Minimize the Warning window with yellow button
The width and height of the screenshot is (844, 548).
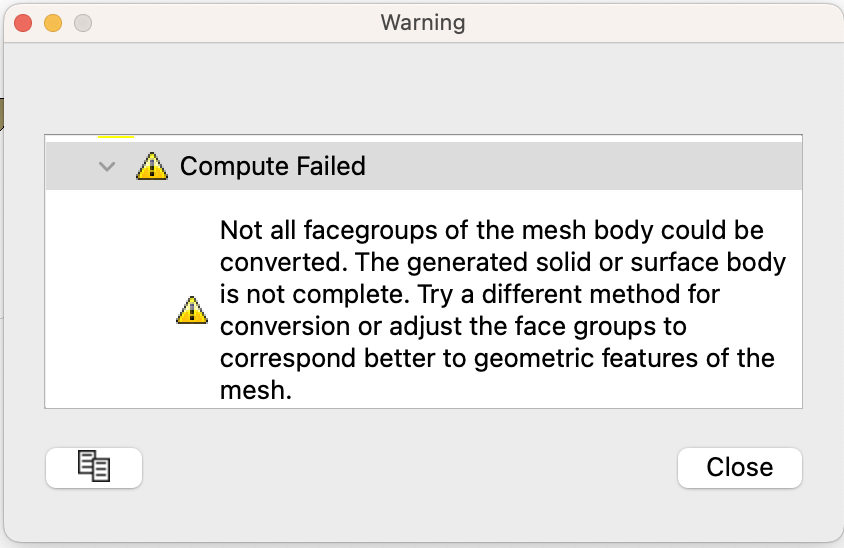pos(53,22)
